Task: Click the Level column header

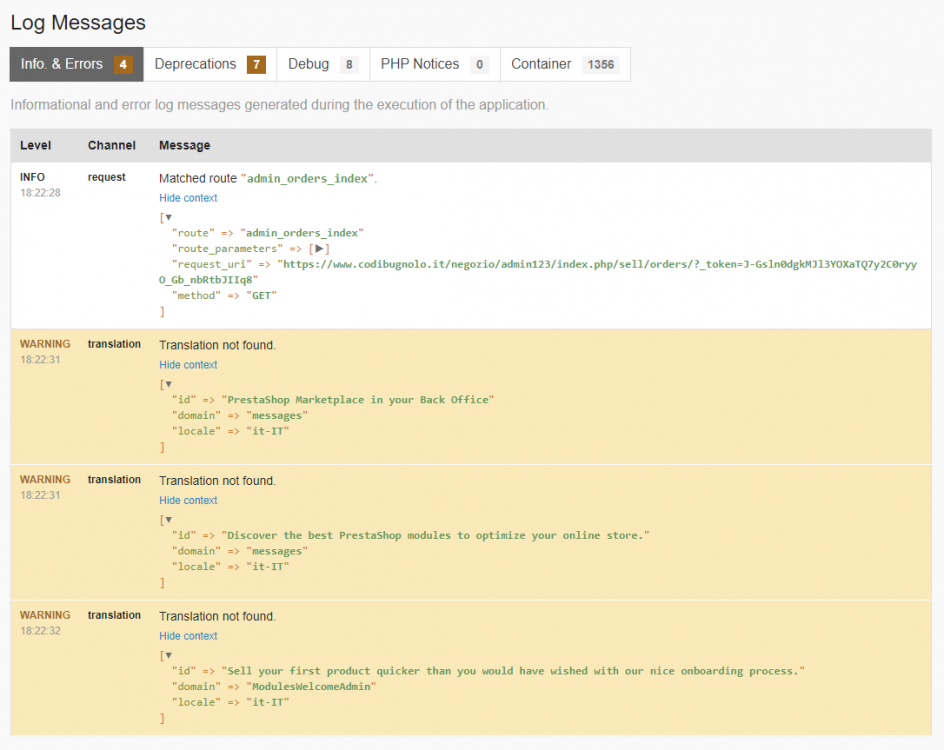Action: (33, 145)
